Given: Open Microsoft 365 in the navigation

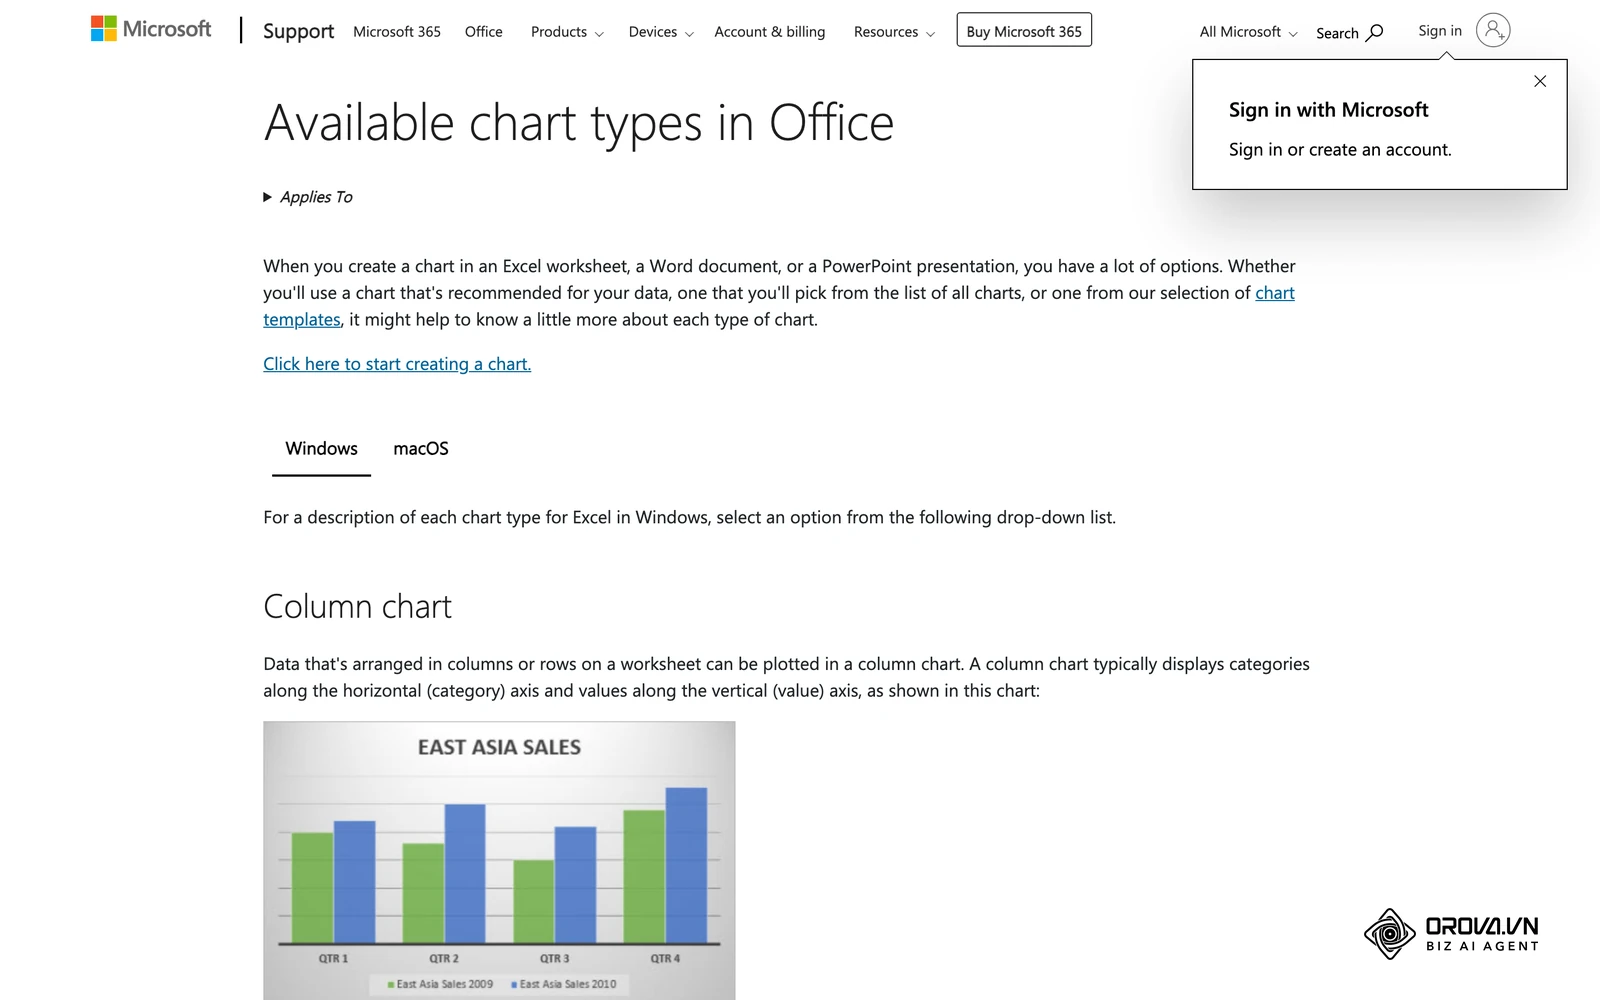Looking at the screenshot, I should (397, 32).
